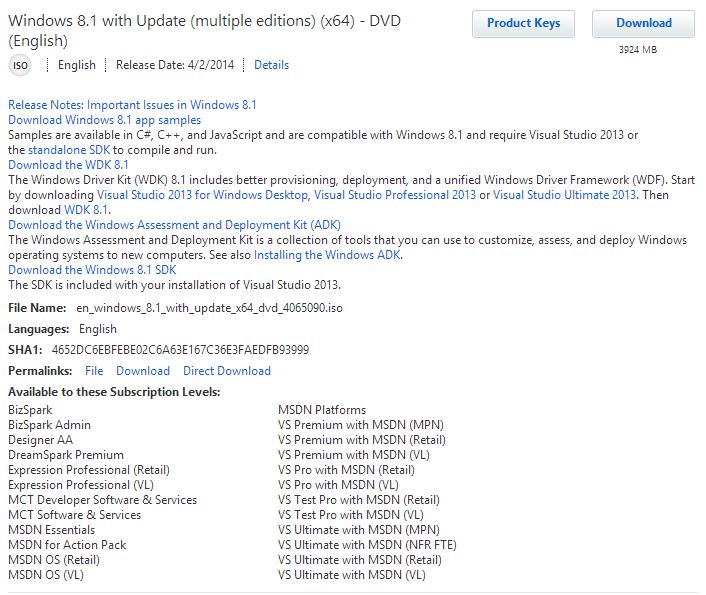Click MCT Software & Services entry

pyautogui.click(x=75, y=515)
